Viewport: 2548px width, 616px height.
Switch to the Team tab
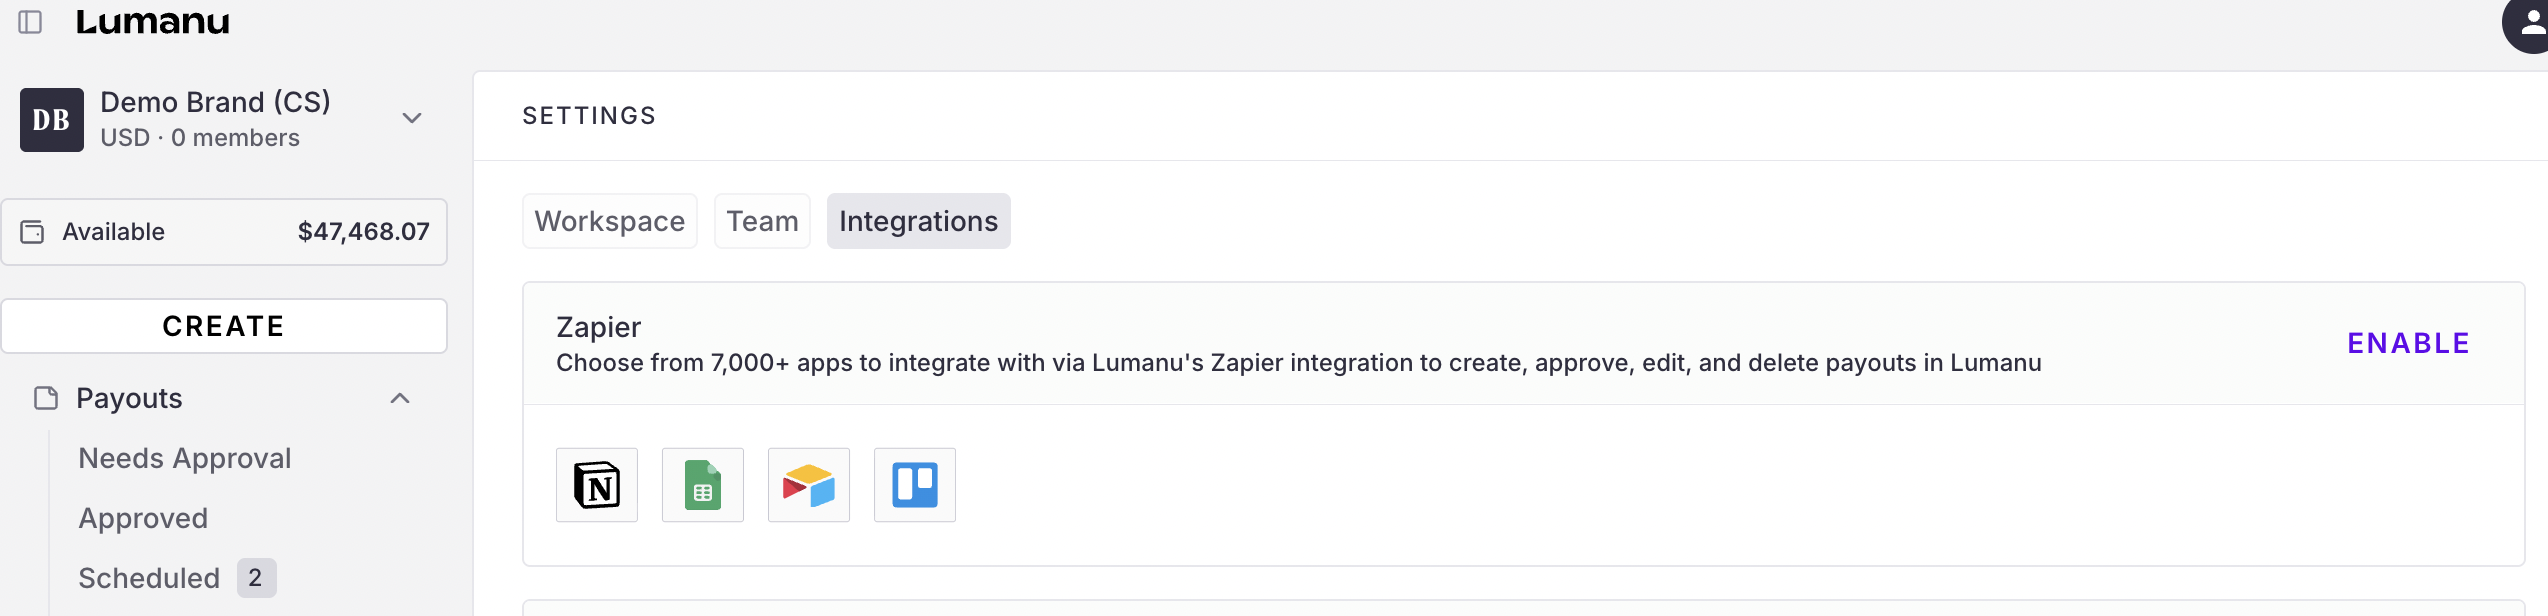(x=762, y=221)
